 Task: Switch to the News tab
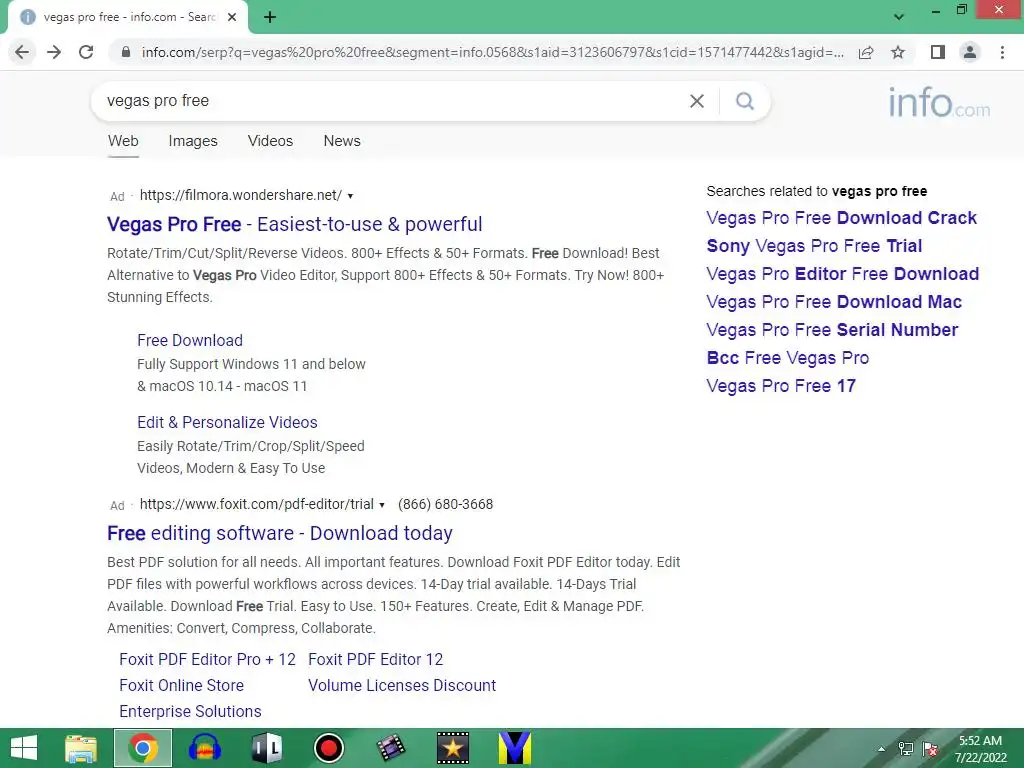tap(342, 141)
